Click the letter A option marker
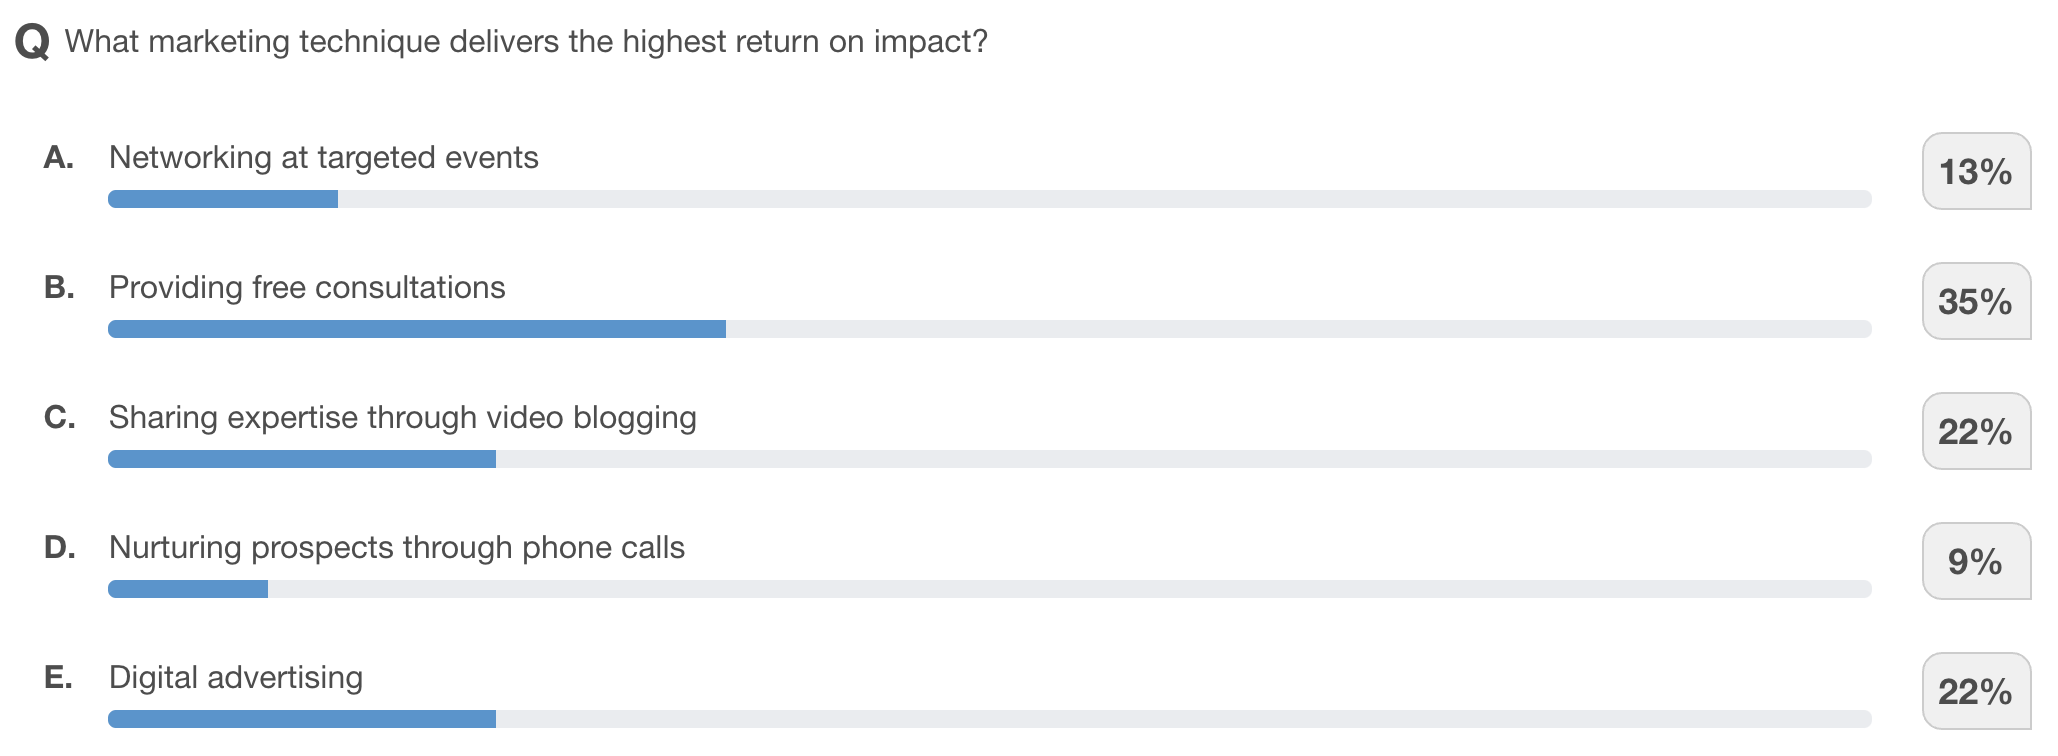The width and height of the screenshot is (2058, 756). coord(59,158)
